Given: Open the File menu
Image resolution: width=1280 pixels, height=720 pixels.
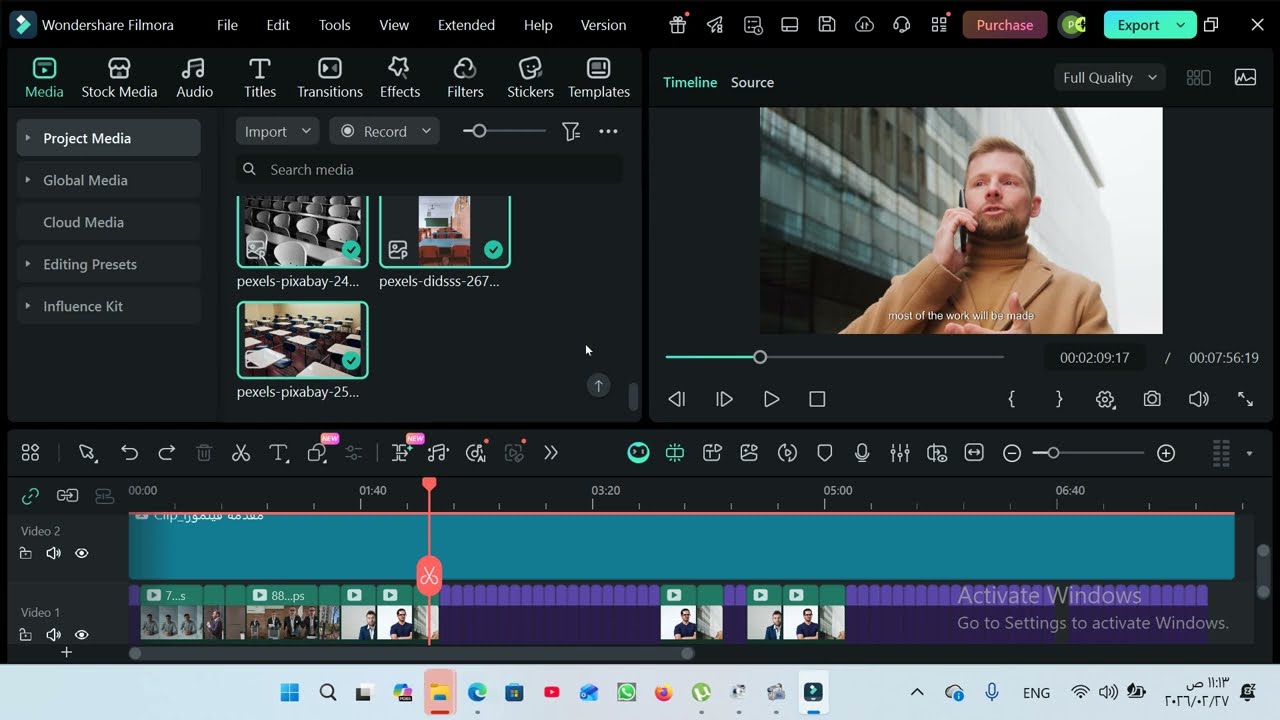Looking at the screenshot, I should 227,25.
